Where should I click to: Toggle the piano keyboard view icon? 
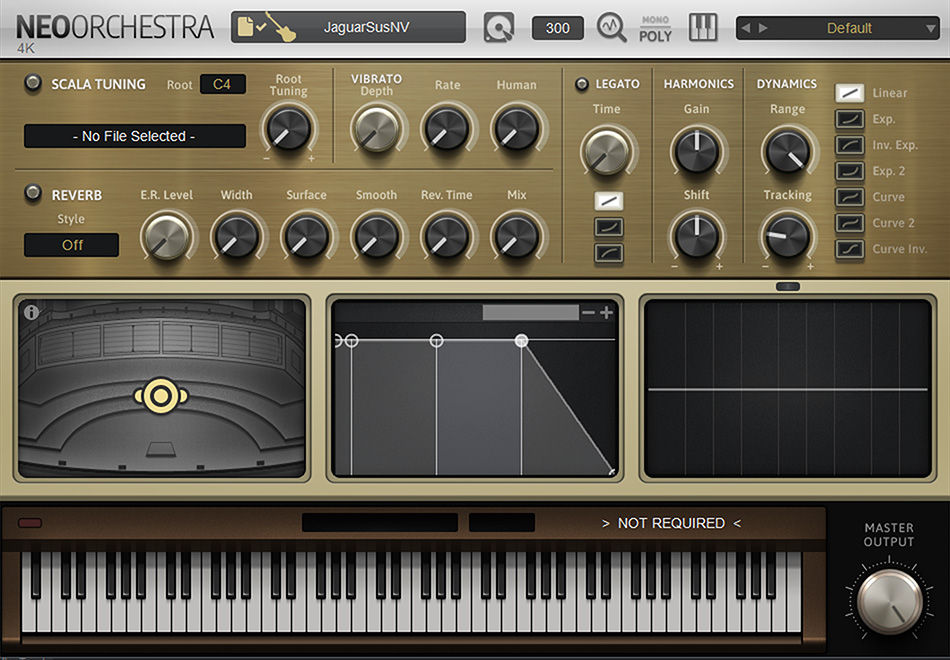[x=703, y=27]
